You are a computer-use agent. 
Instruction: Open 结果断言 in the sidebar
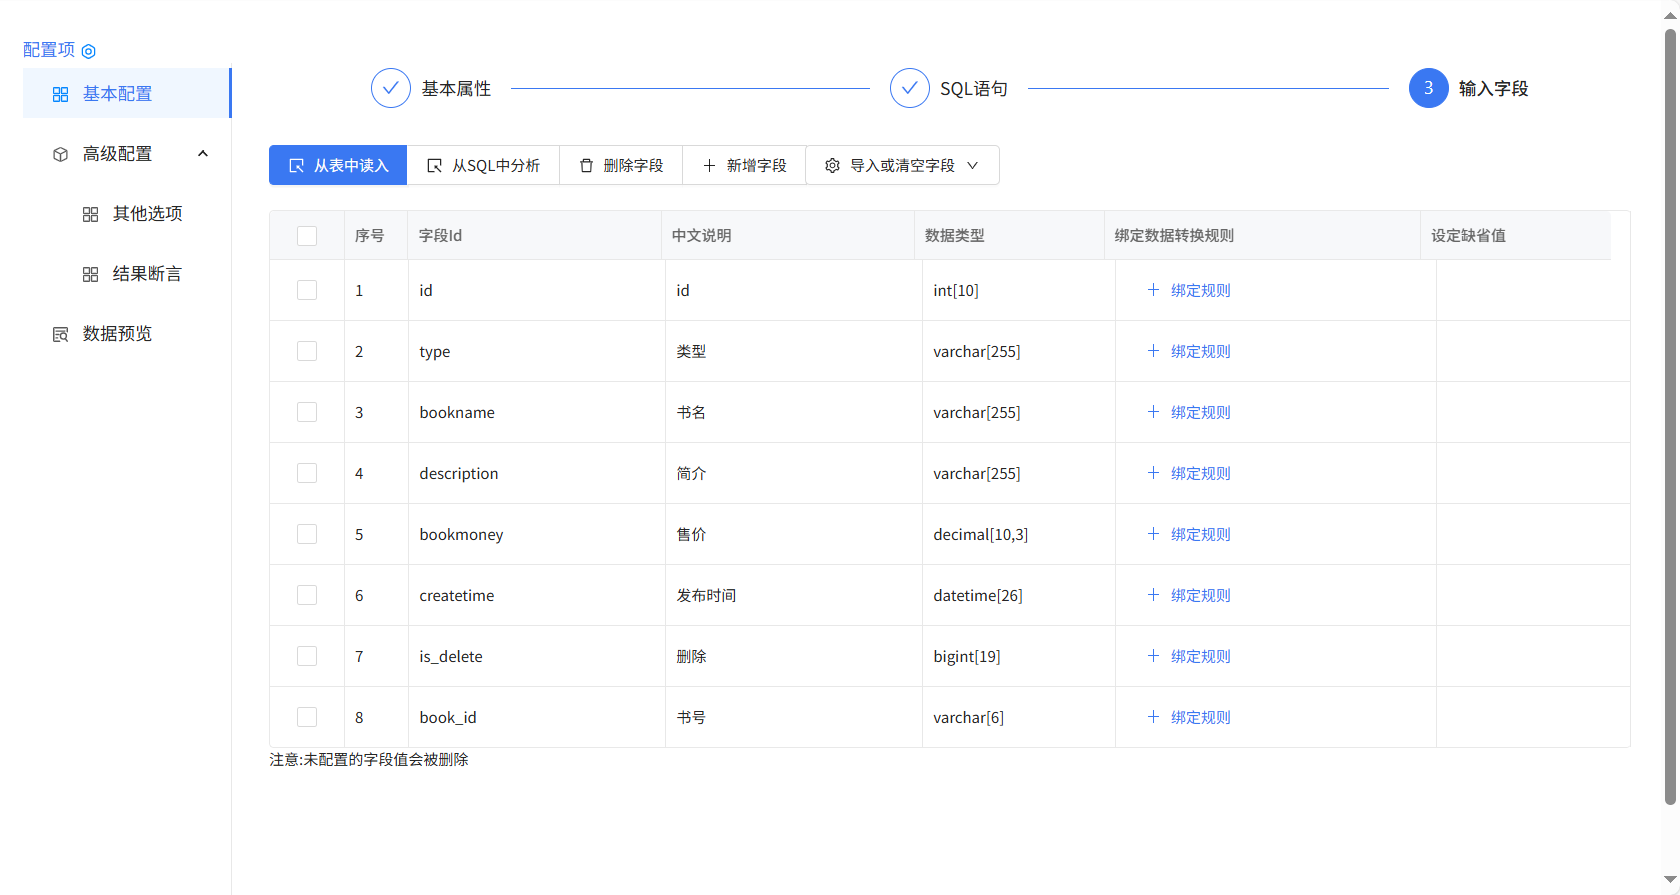(127, 273)
